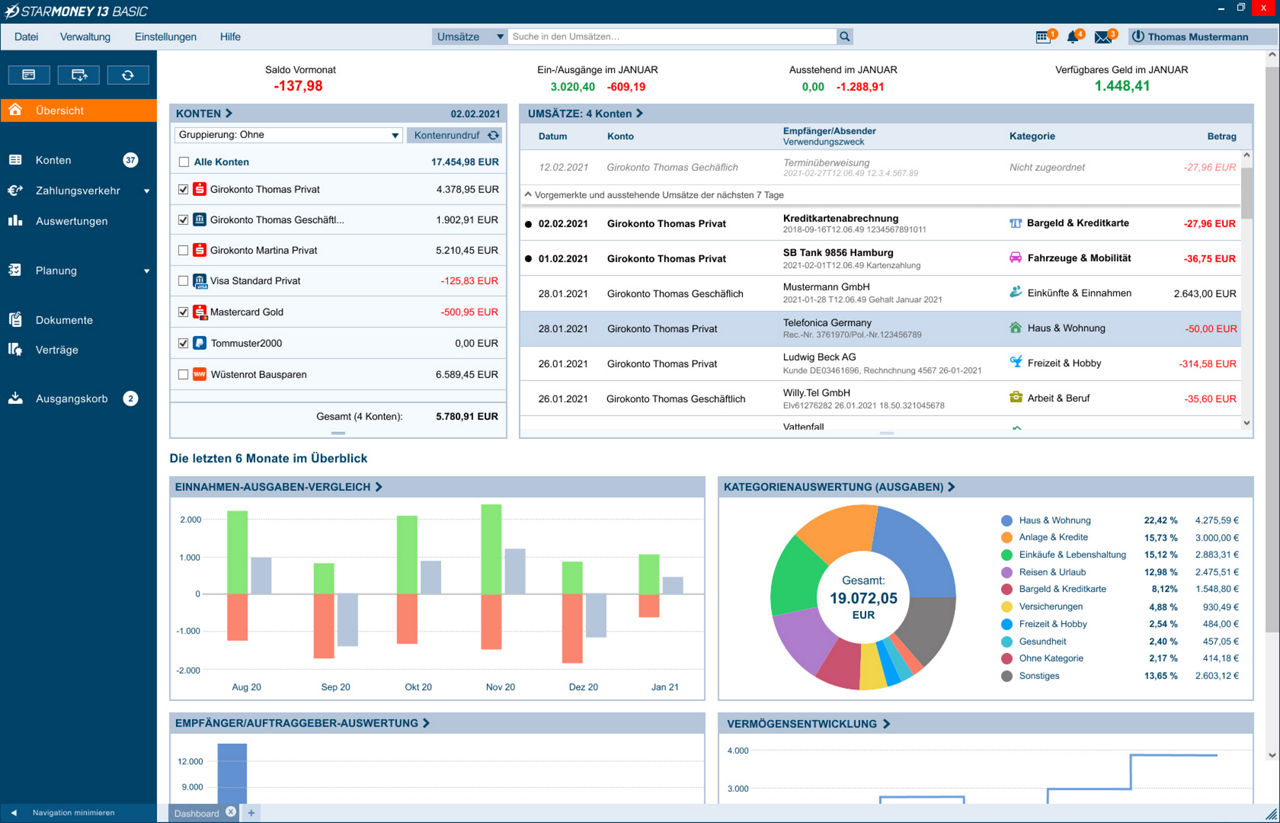Open the messages envelope icon
The height and width of the screenshot is (823, 1280).
[x=1103, y=37]
